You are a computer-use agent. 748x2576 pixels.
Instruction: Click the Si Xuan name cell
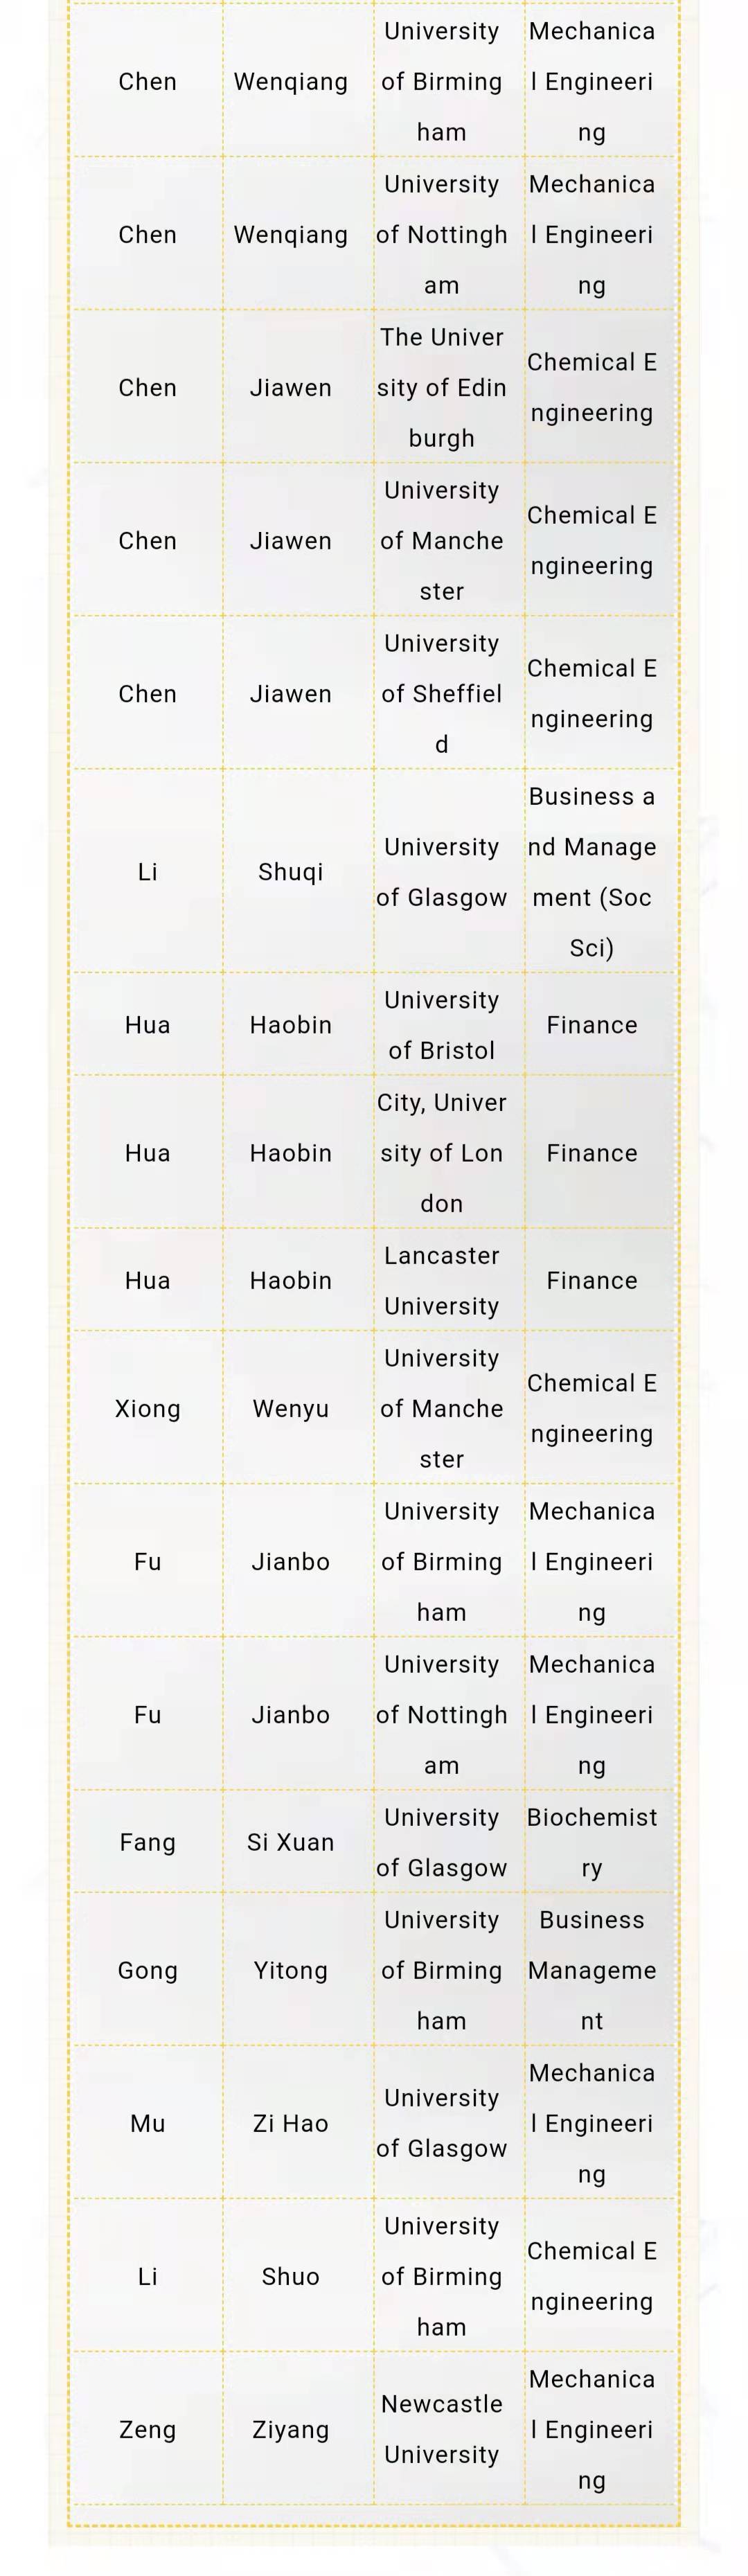(290, 1842)
